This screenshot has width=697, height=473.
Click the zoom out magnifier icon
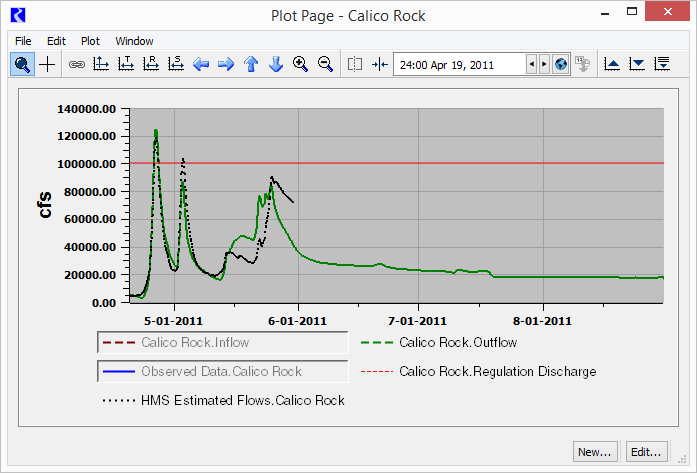coord(325,64)
